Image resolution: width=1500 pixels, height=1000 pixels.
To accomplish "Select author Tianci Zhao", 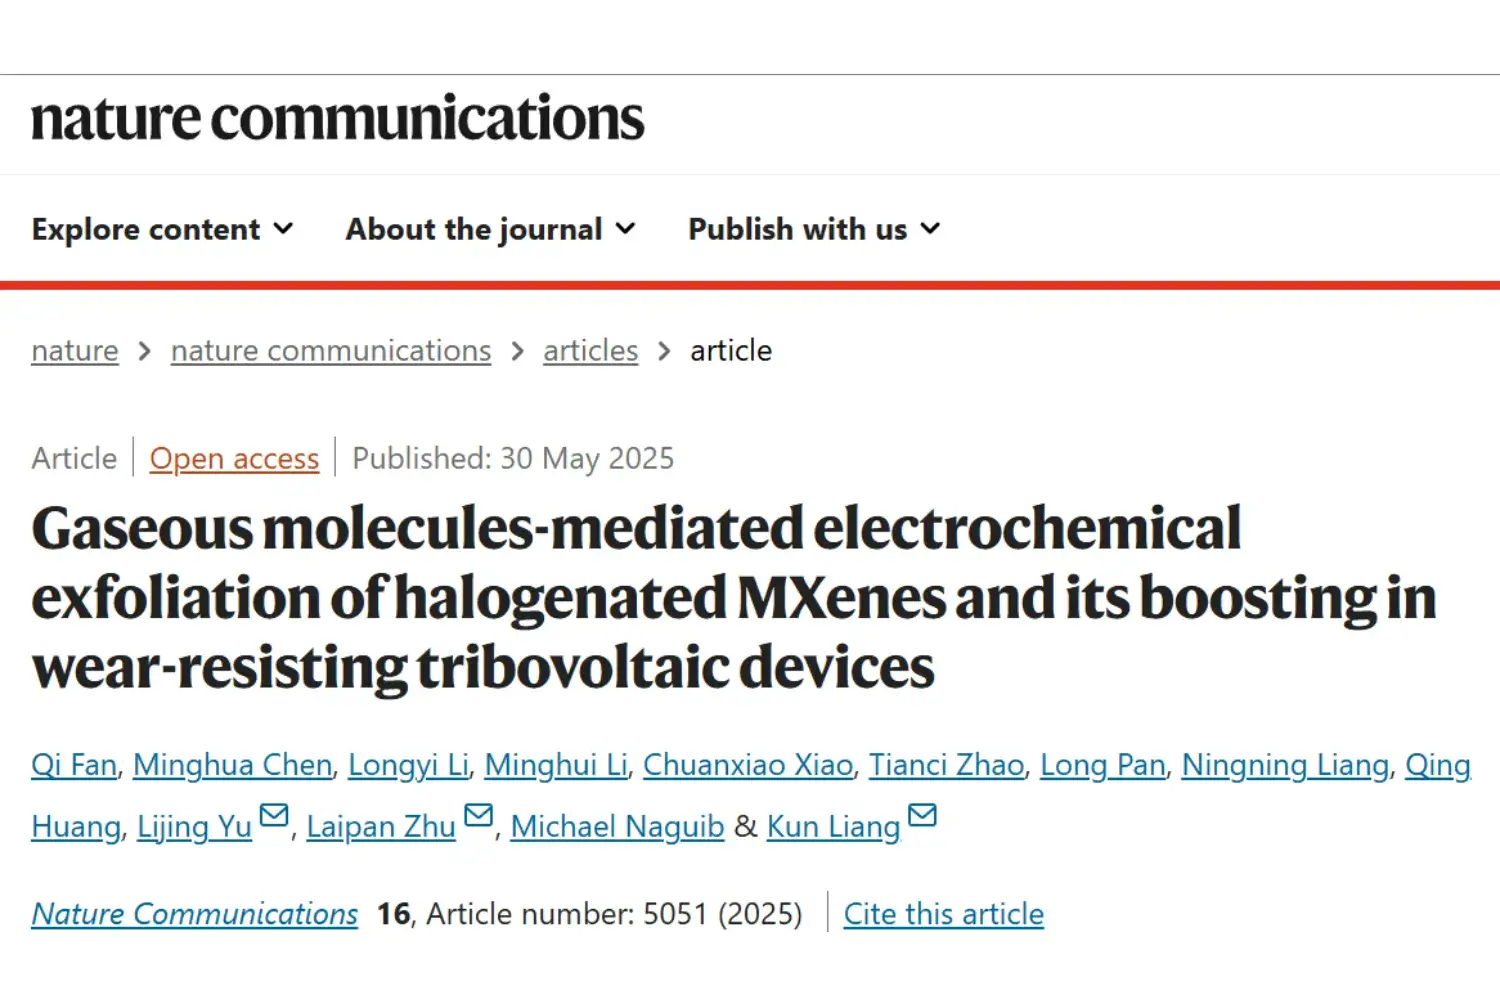I will (x=946, y=765).
